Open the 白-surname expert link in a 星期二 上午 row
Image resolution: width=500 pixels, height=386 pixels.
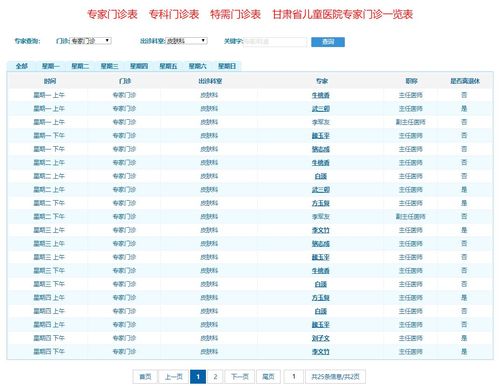321,176
